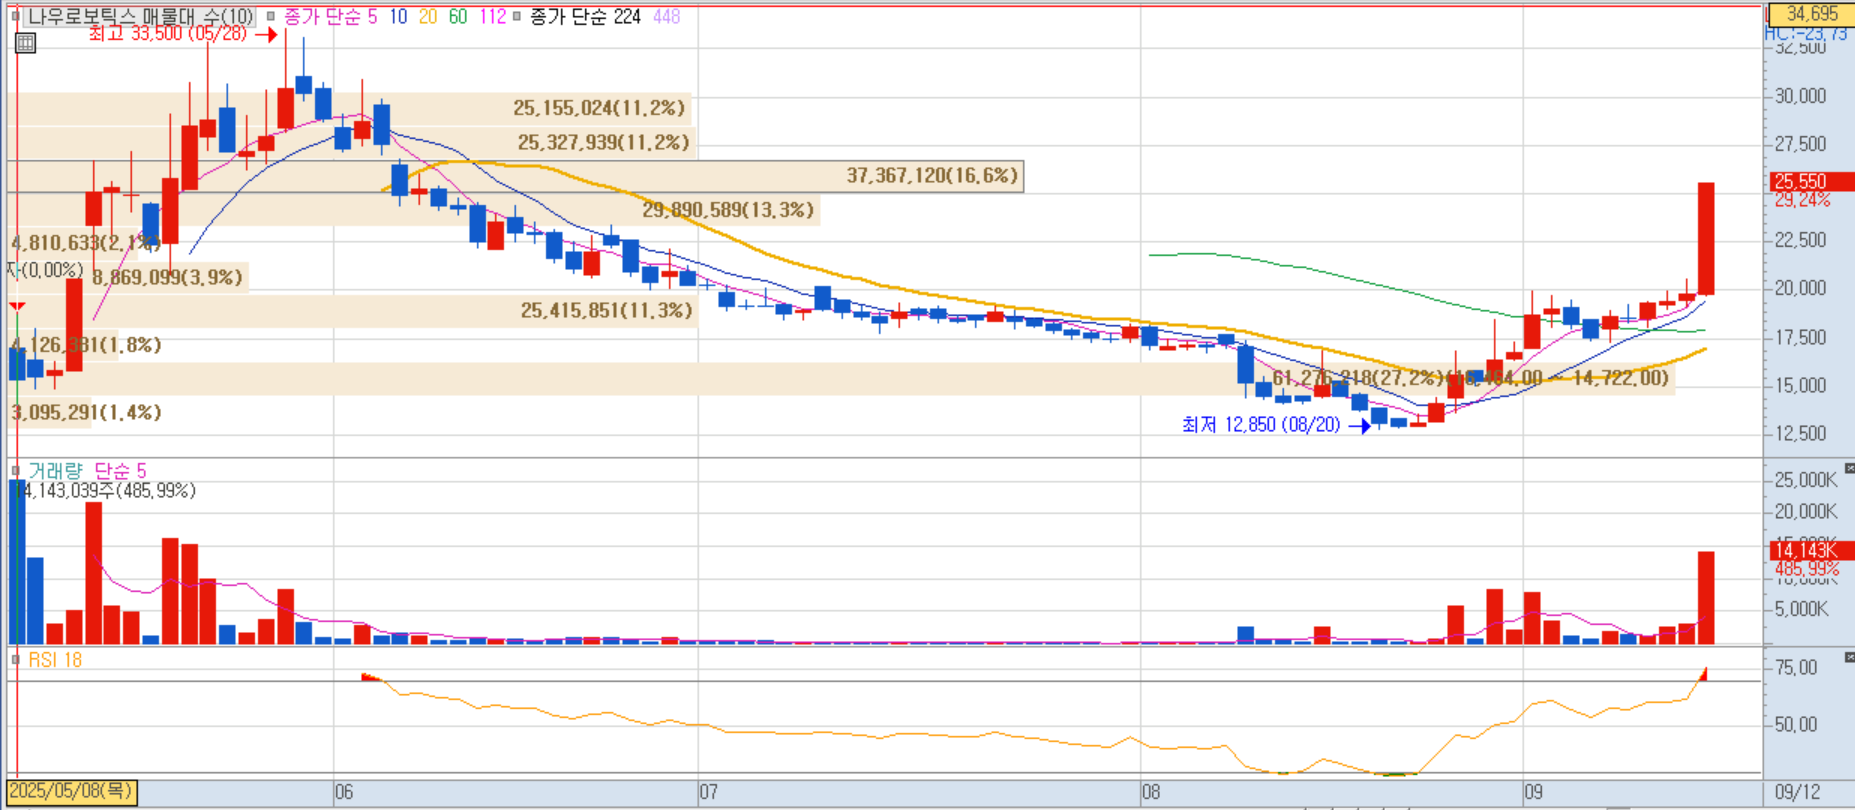Open the data grid table icon
Viewport: 1855px width, 810px height.
tap(25, 43)
